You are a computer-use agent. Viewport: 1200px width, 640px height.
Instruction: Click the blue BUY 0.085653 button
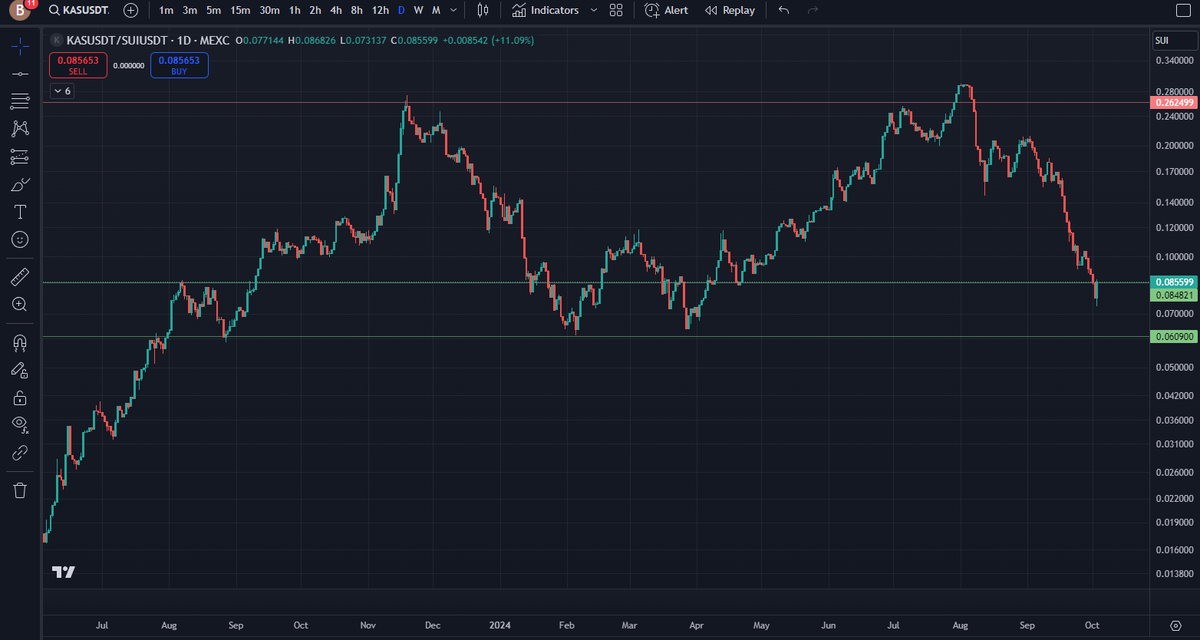pyautogui.click(x=179, y=65)
